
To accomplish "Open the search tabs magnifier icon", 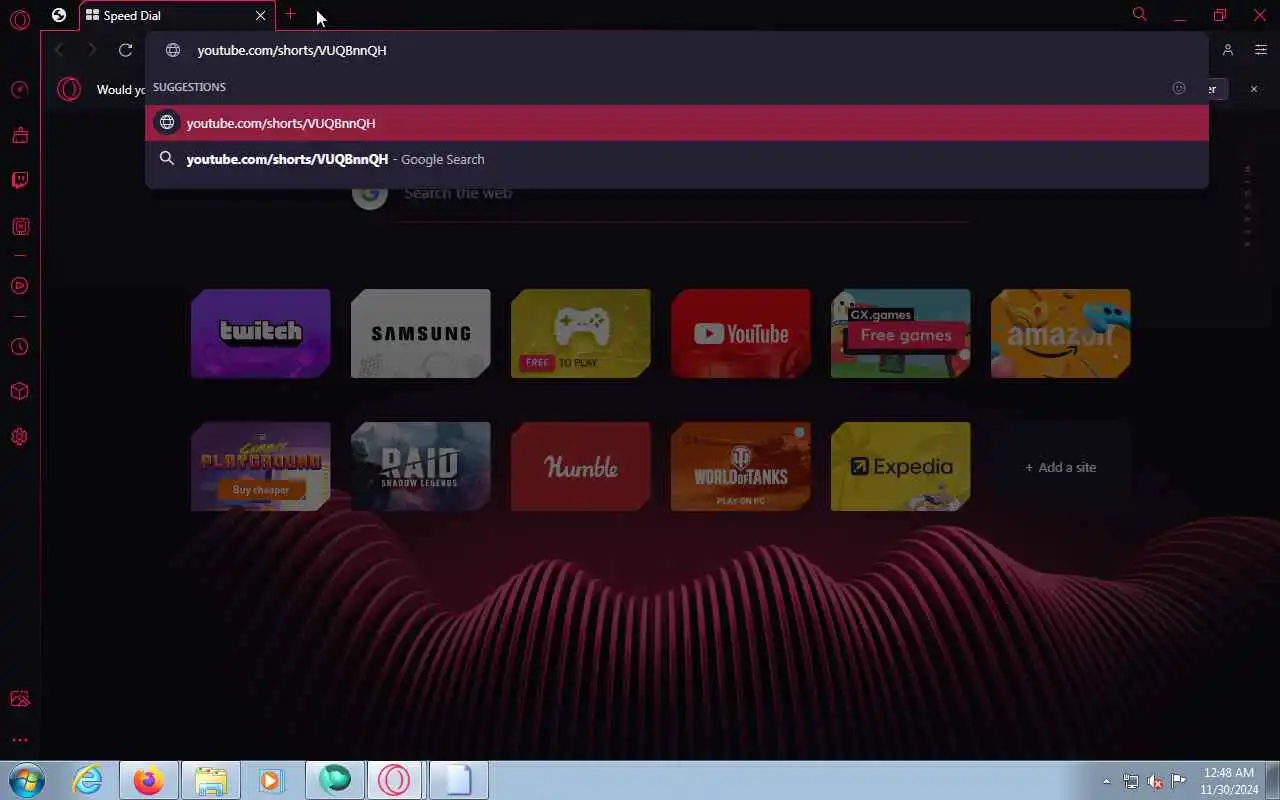I will [1139, 15].
